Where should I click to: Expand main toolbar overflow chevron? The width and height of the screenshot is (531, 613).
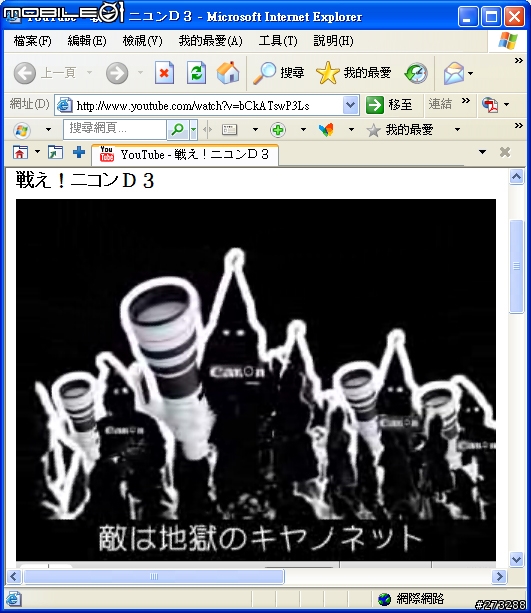(x=518, y=61)
